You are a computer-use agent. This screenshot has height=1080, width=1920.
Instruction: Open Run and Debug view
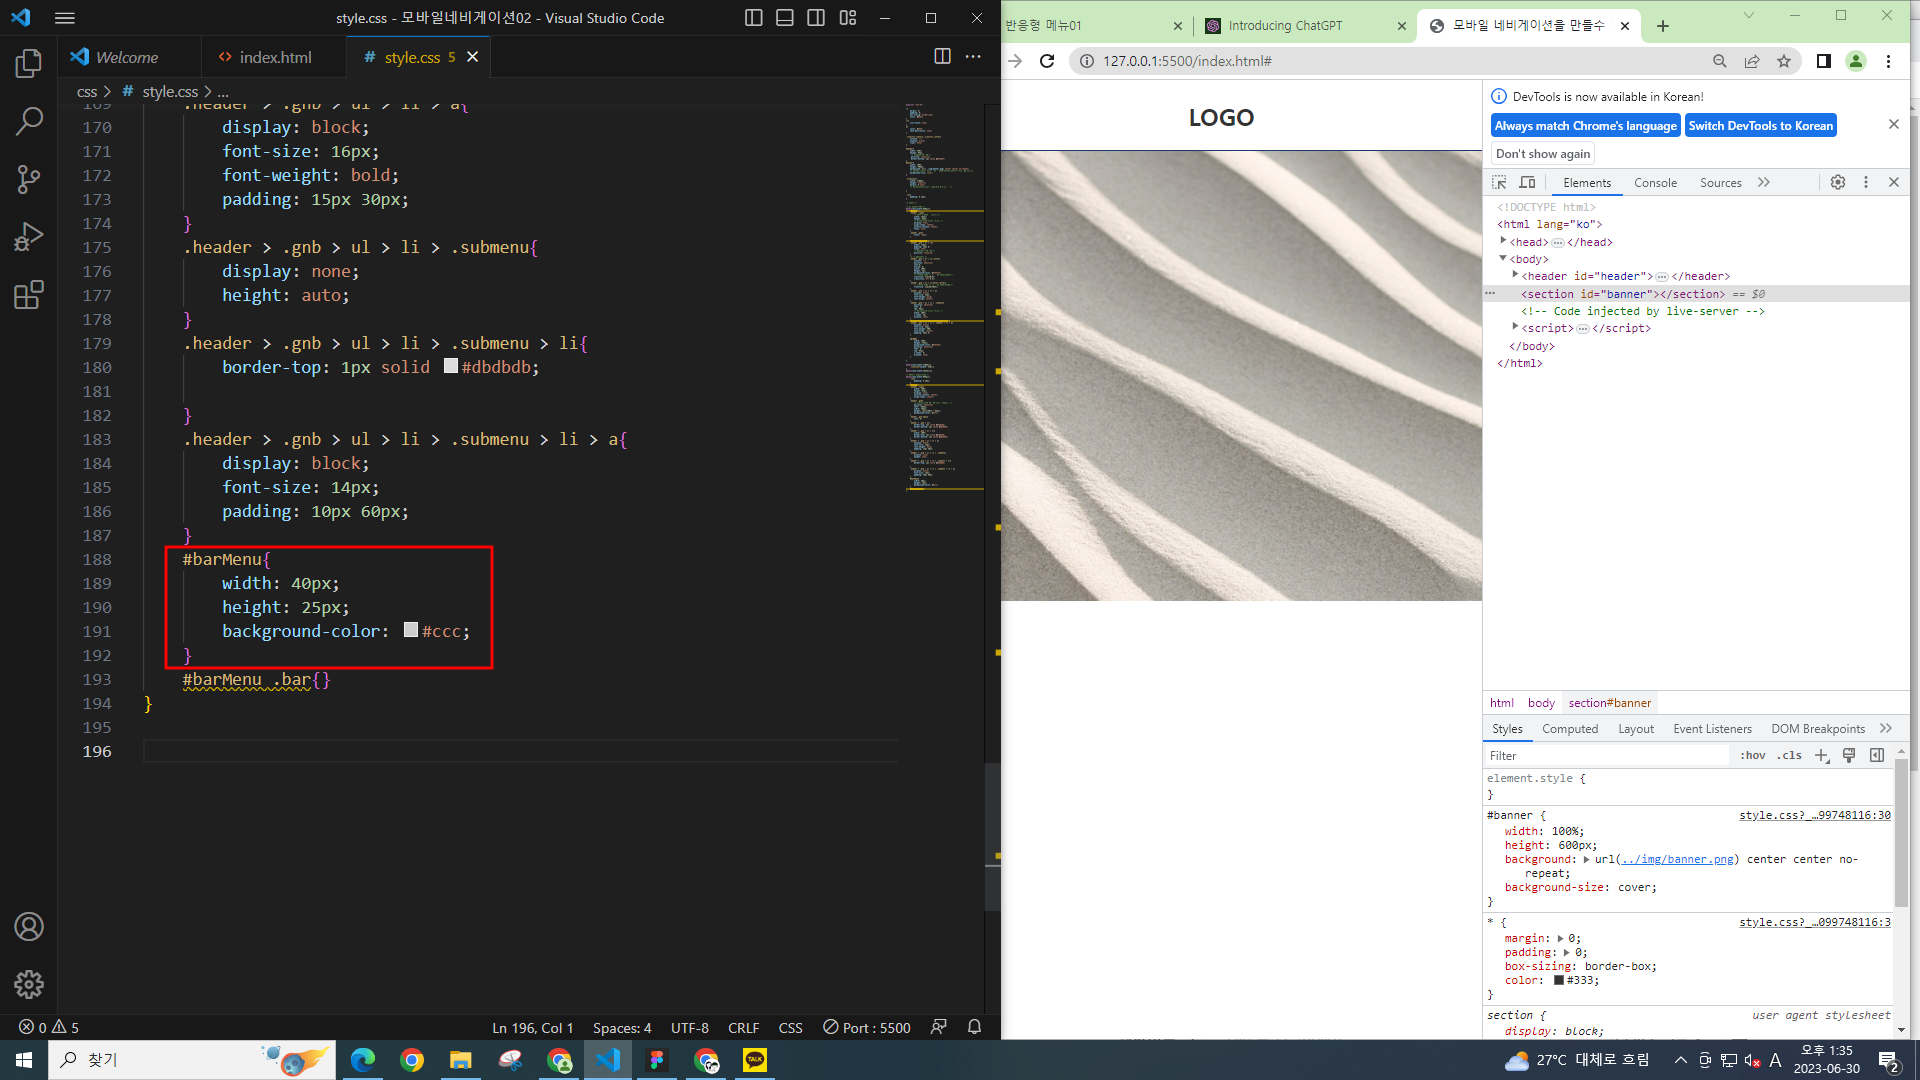pos(29,237)
